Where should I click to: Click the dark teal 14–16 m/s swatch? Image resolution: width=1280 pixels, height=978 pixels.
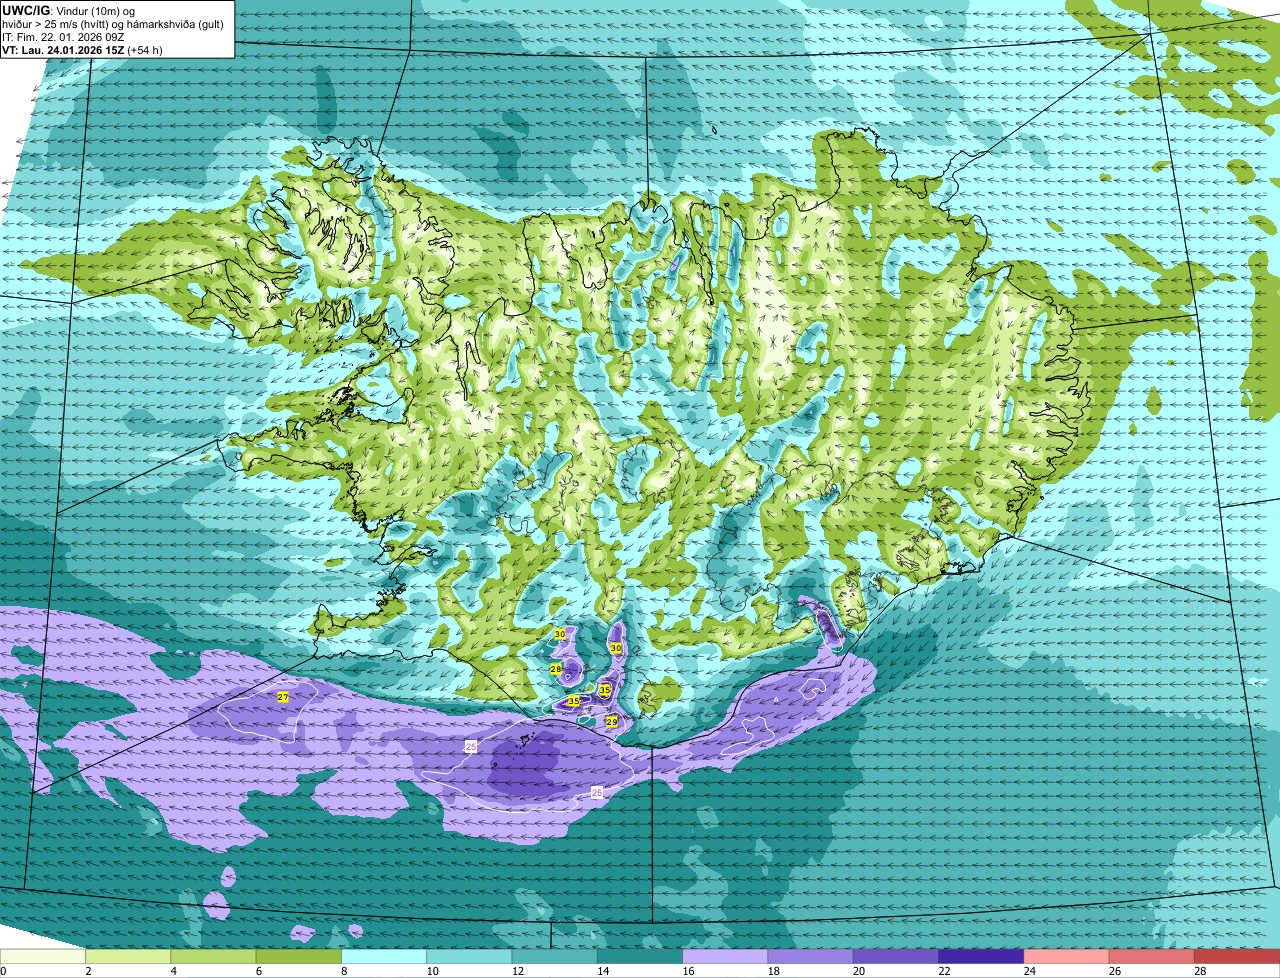click(x=640, y=956)
